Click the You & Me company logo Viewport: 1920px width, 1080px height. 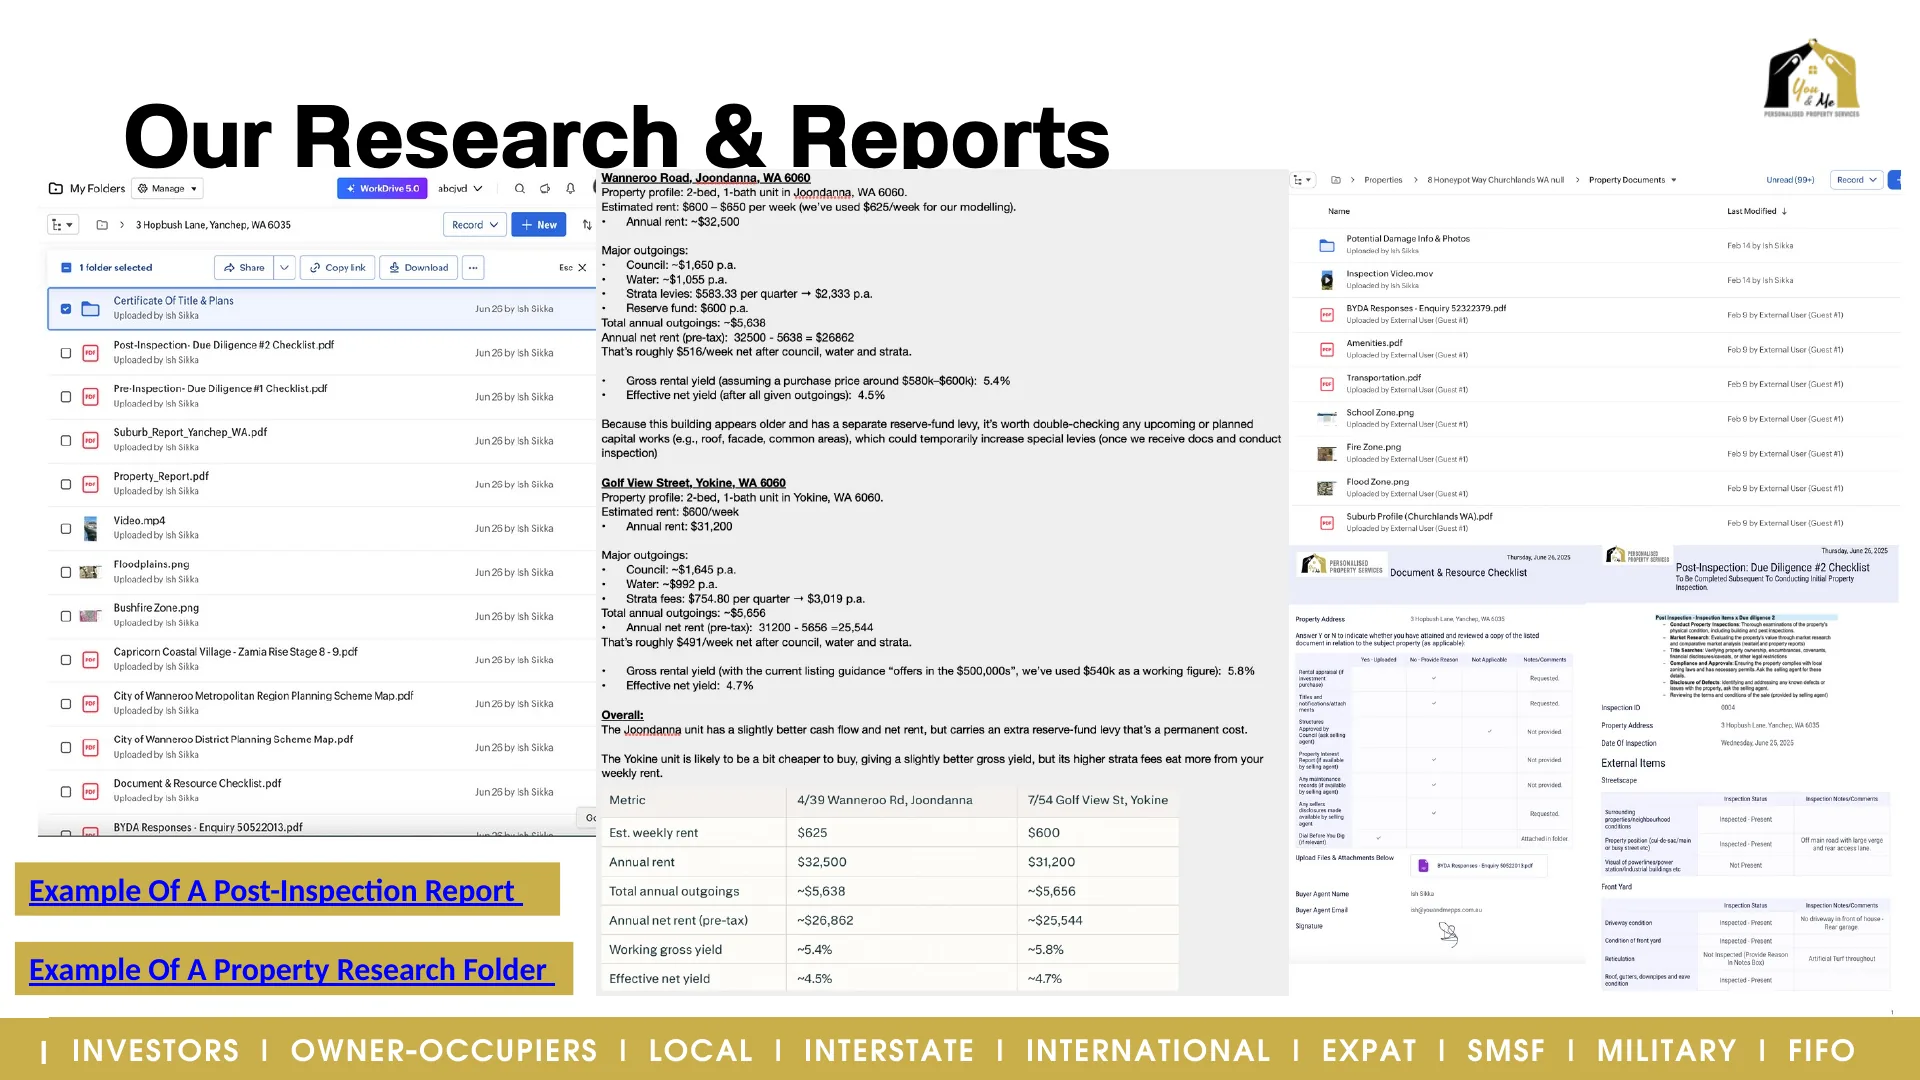(1811, 78)
